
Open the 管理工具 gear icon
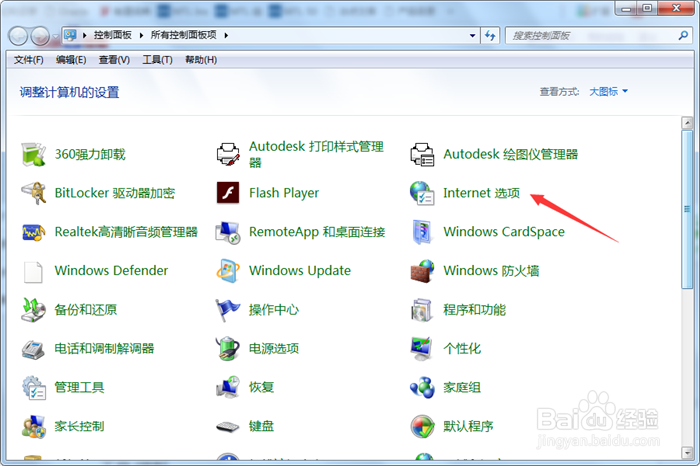pos(33,387)
